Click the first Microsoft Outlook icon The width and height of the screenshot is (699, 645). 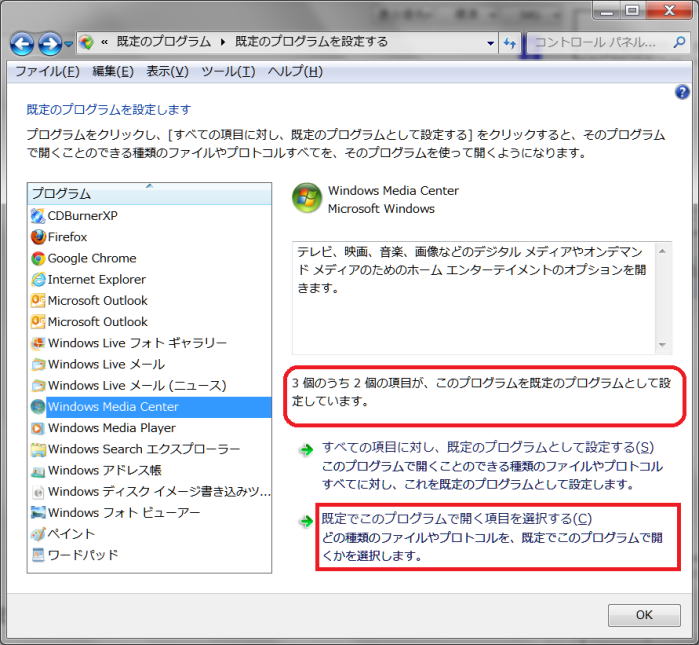(x=38, y=300)
